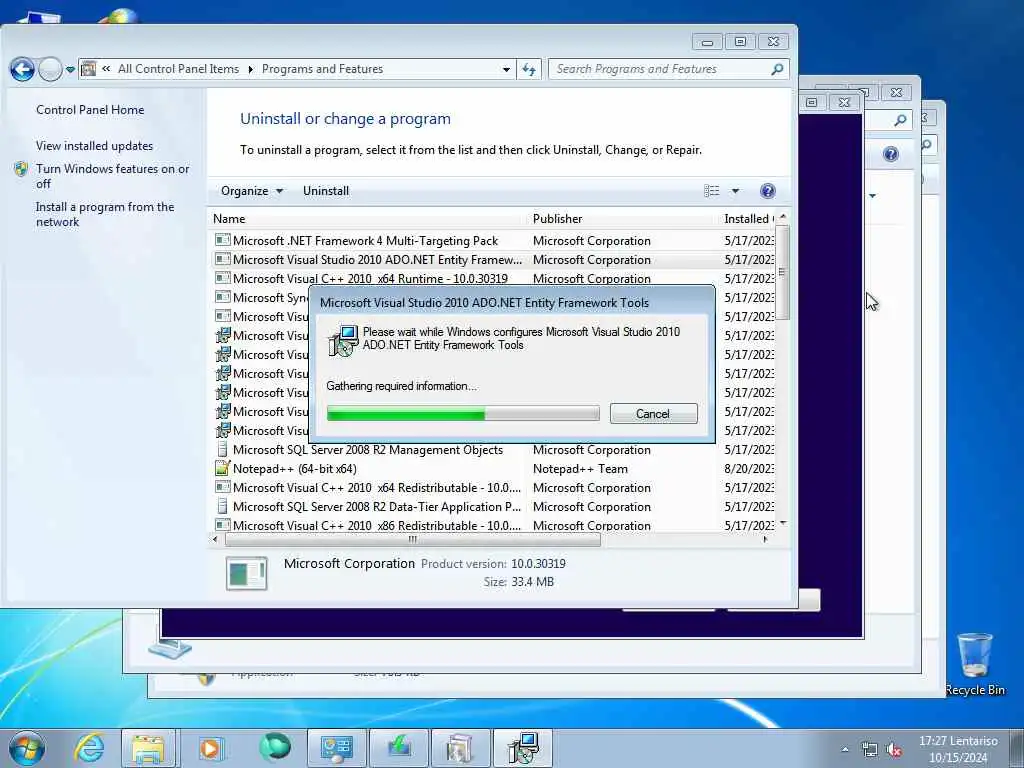Click the Cancel button in configure dialog
Image resolution: width=1024 pixels, height=768 pixels.
click(653, 413)
